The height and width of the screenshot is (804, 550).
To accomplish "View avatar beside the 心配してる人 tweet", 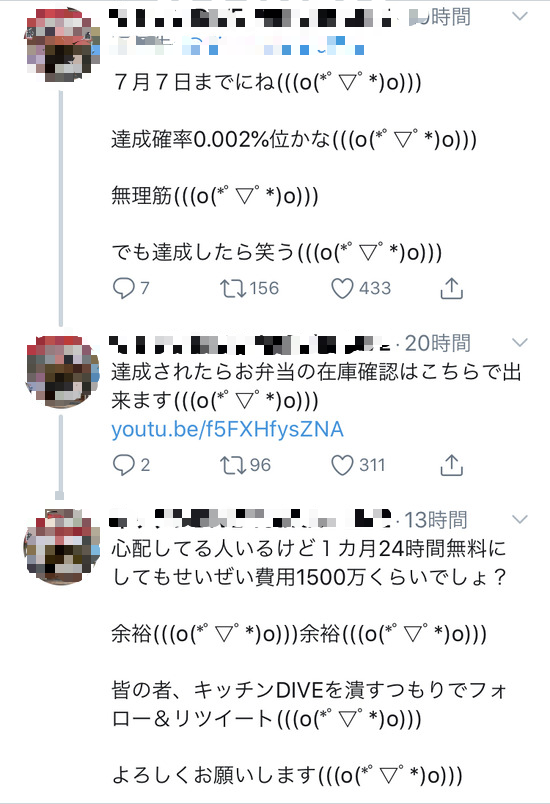I will tap(62, 547).
